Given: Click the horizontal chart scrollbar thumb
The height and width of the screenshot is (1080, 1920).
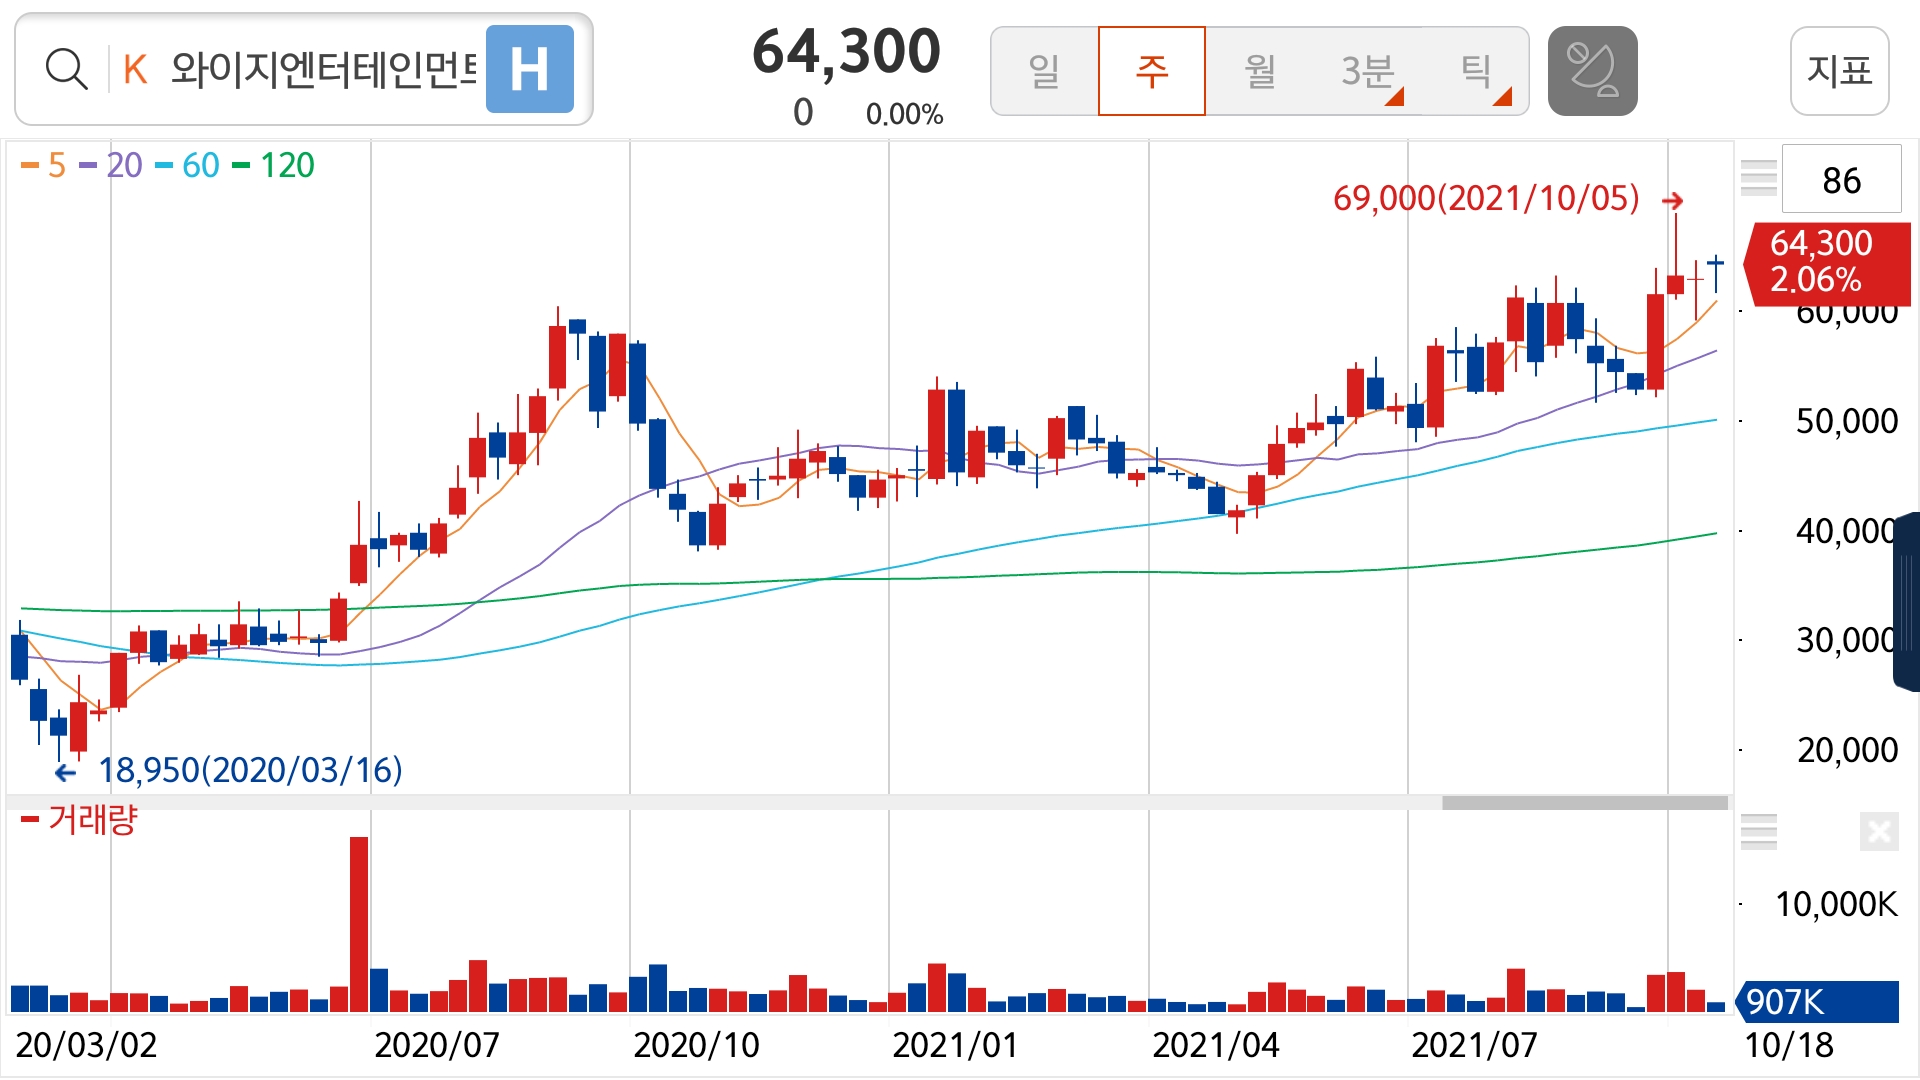Looking at the screenshot, I should tap(1584, 803).
